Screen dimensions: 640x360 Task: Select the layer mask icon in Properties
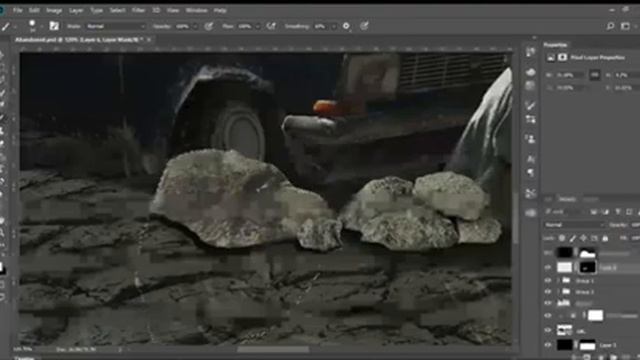click(x=562, y=58)
